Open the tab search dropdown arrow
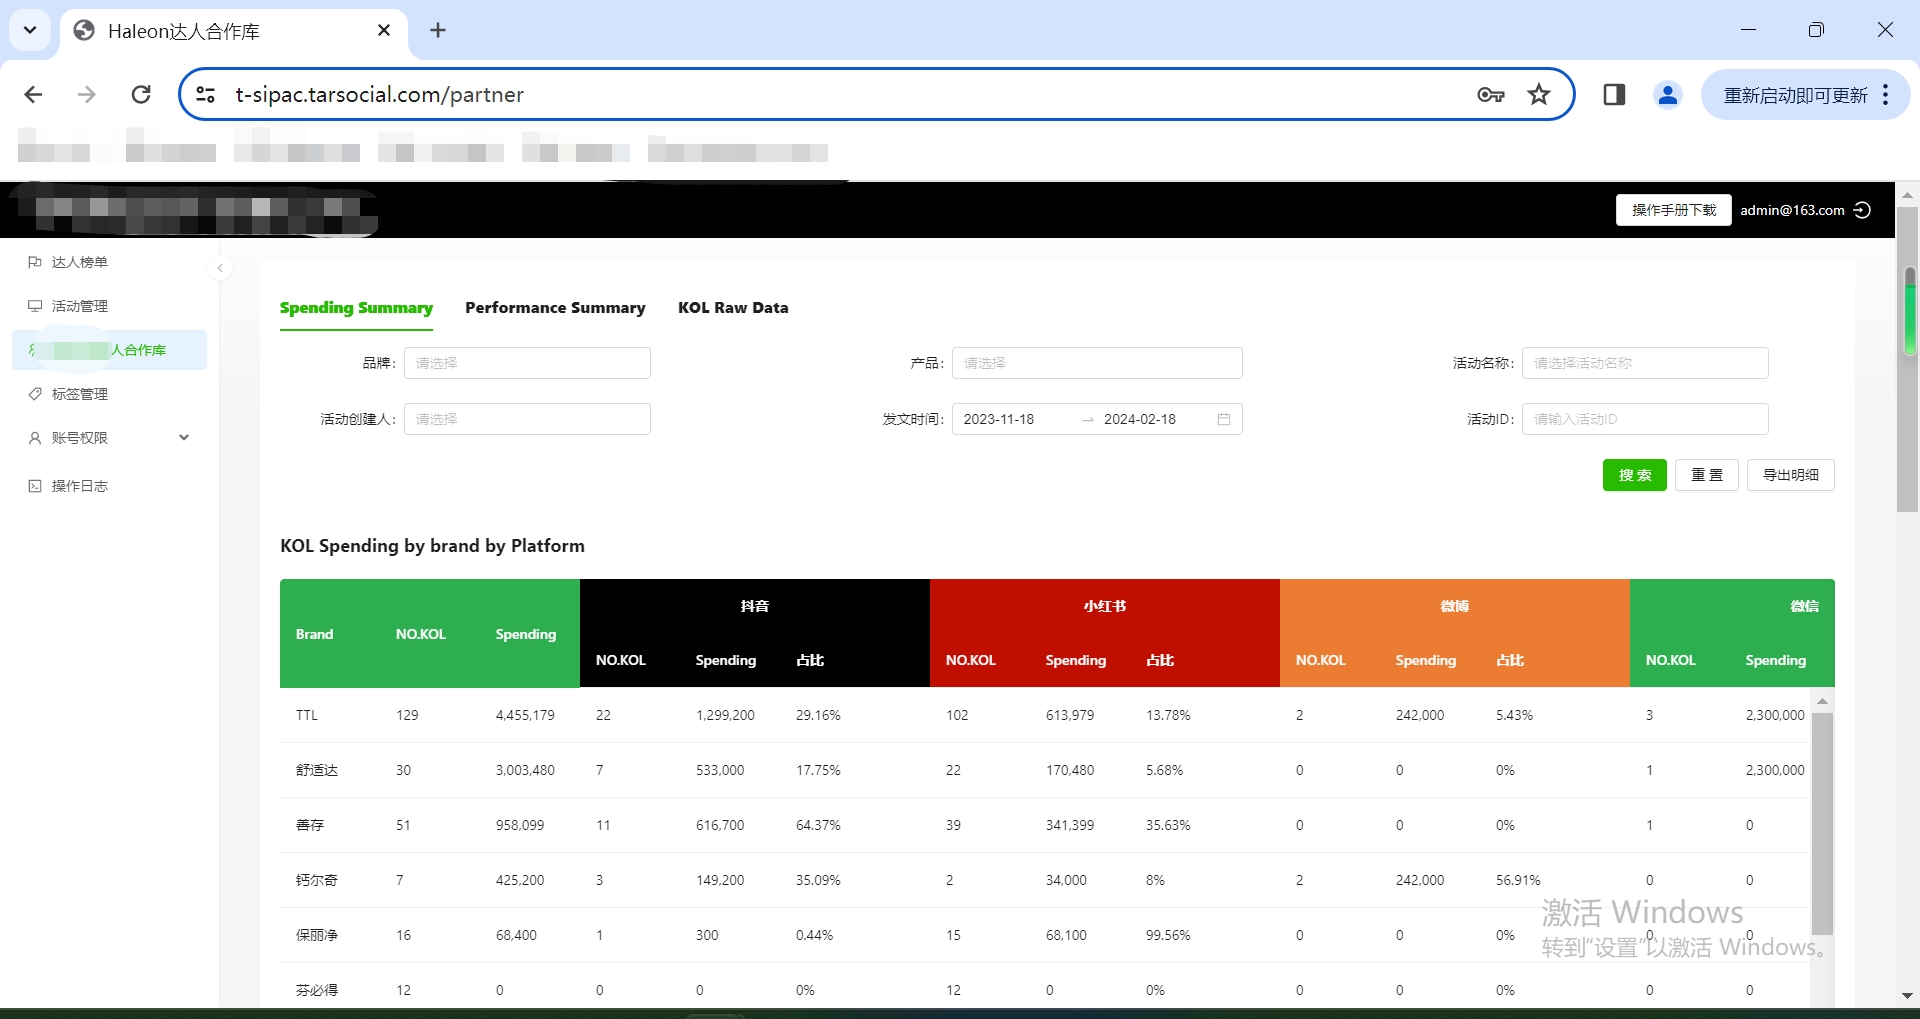The height and width of the screenshot is (1019, 1920). (30, 30)
